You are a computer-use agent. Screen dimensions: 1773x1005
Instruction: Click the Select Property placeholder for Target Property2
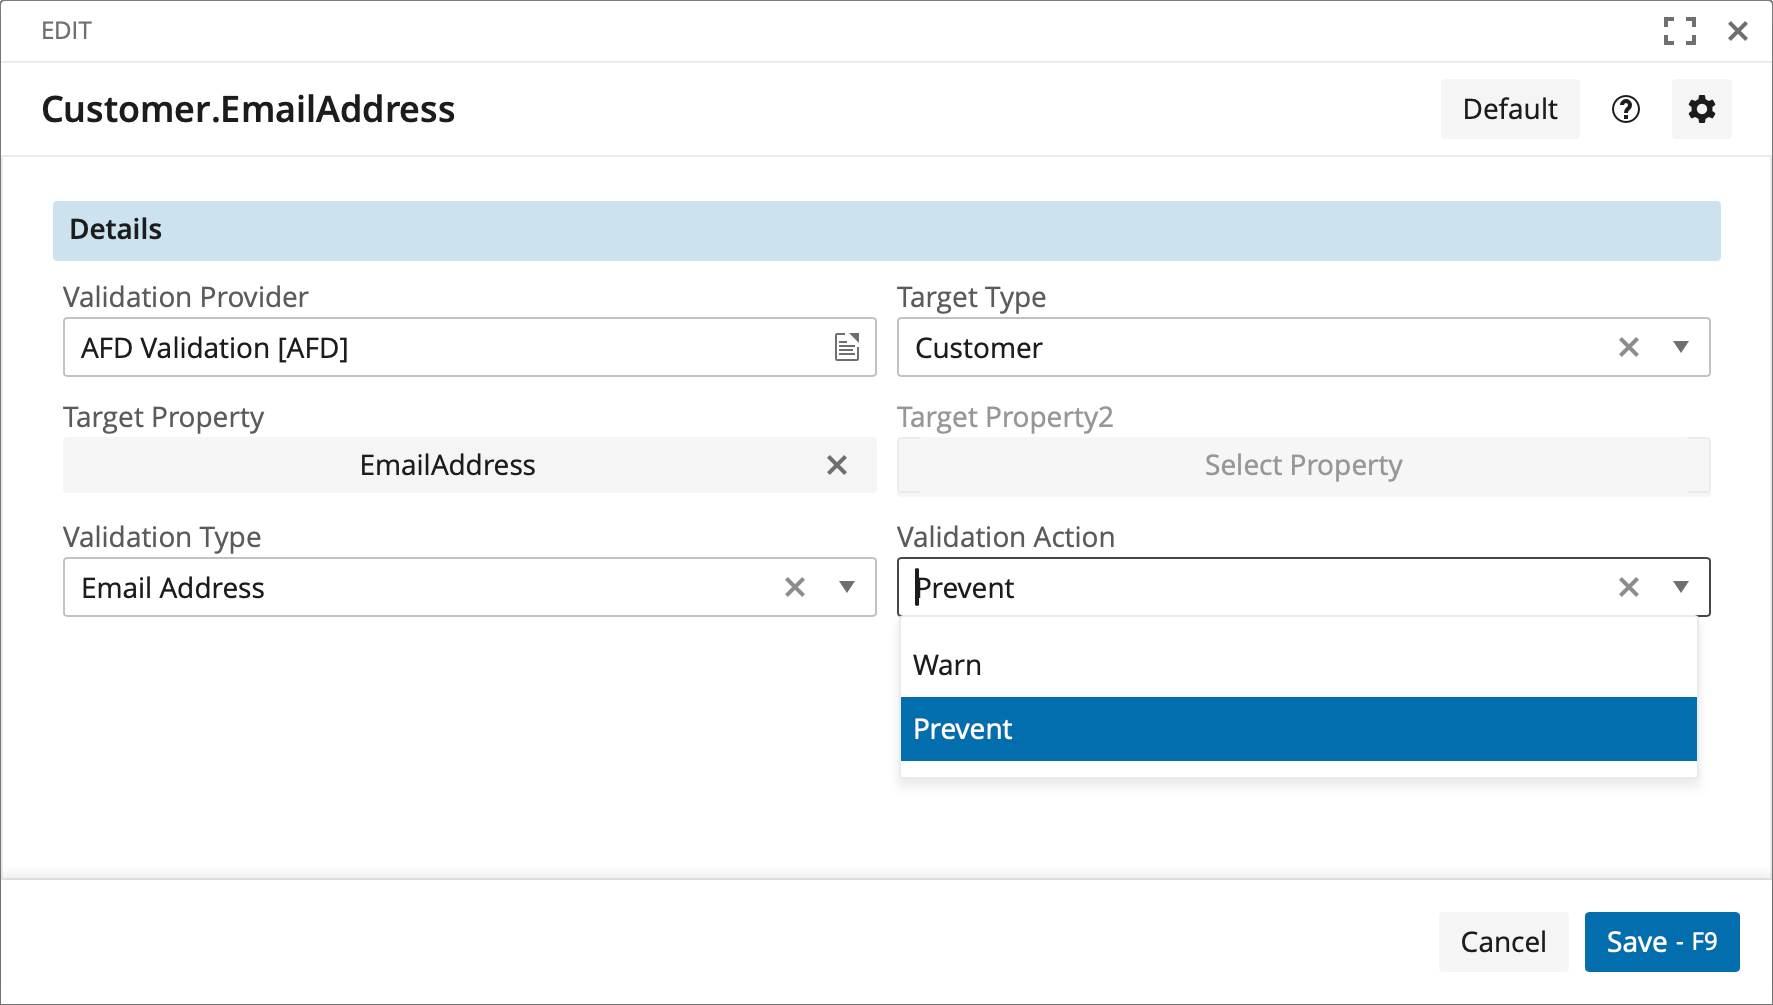(1302, 466)
